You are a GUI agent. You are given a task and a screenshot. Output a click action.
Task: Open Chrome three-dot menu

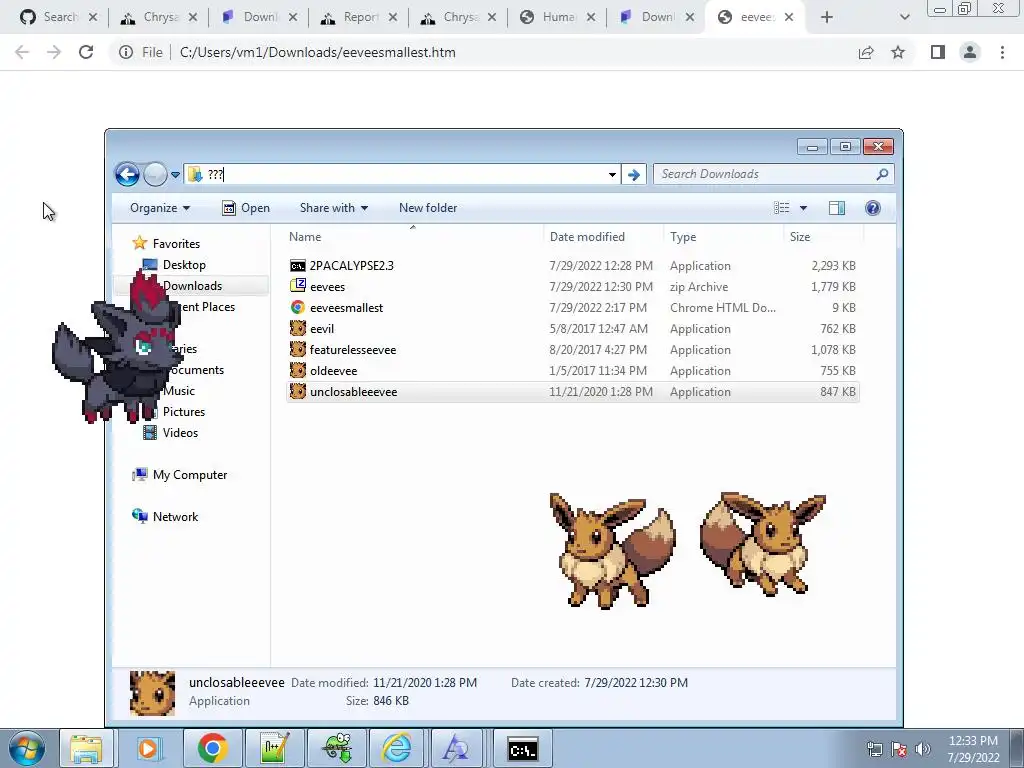click(1002, 52)
